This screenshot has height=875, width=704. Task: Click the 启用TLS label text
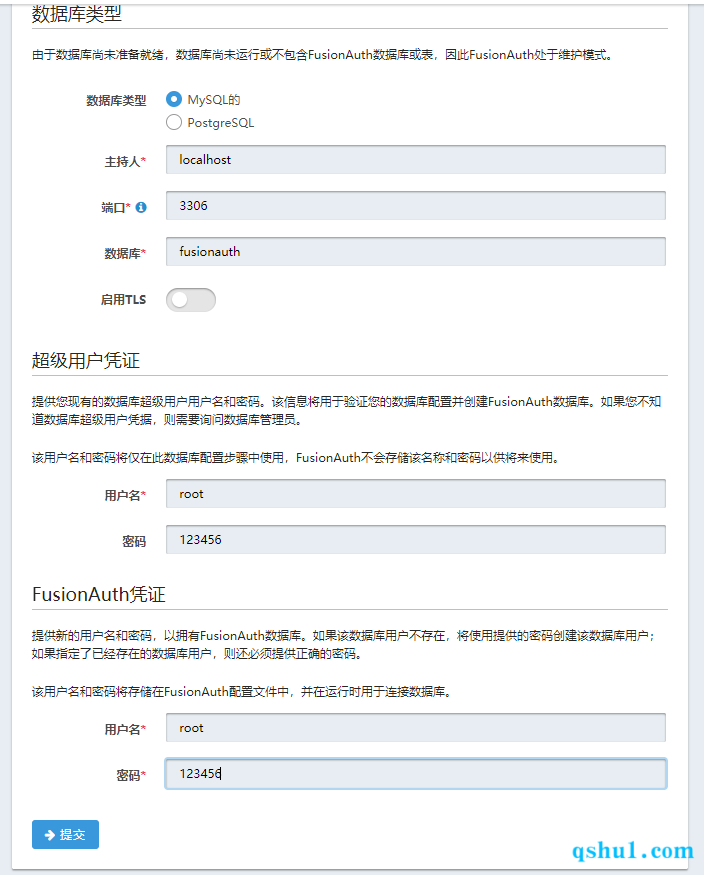click(x=123, y=300)
